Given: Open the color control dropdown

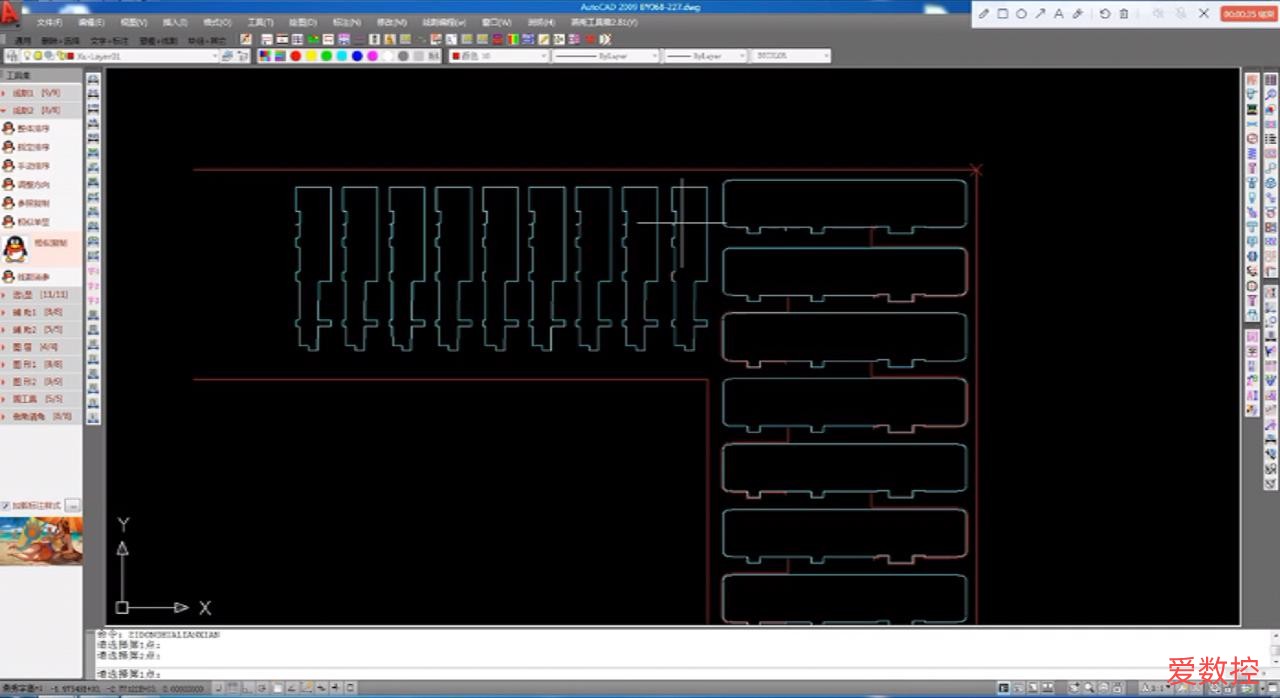Looking at the screenshot, I should (x=499, y=56).
